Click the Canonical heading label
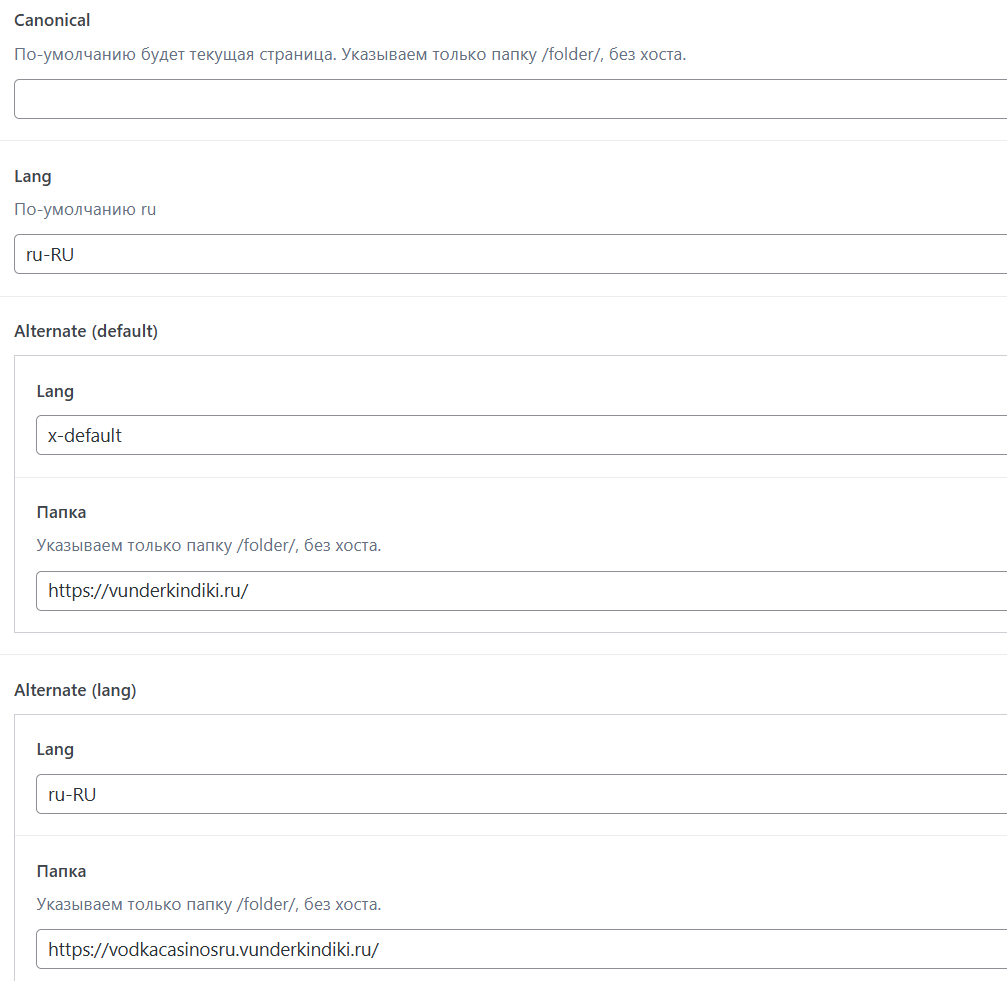Screen dimensions: 1007x981 52,20
